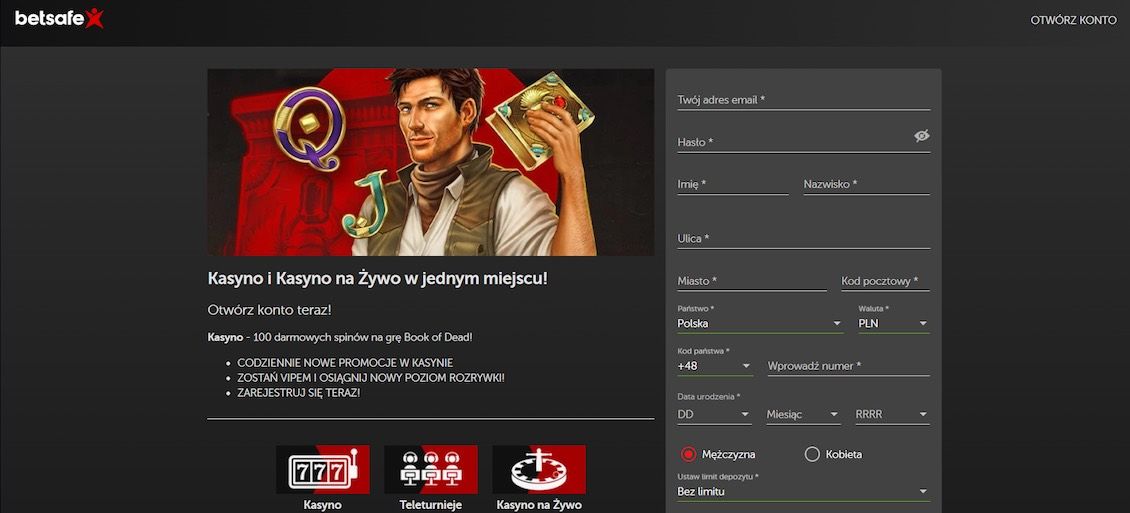The image size is (1130, 513).
Task: Toggle password visibility eye icon
Action: pos(922,135)
